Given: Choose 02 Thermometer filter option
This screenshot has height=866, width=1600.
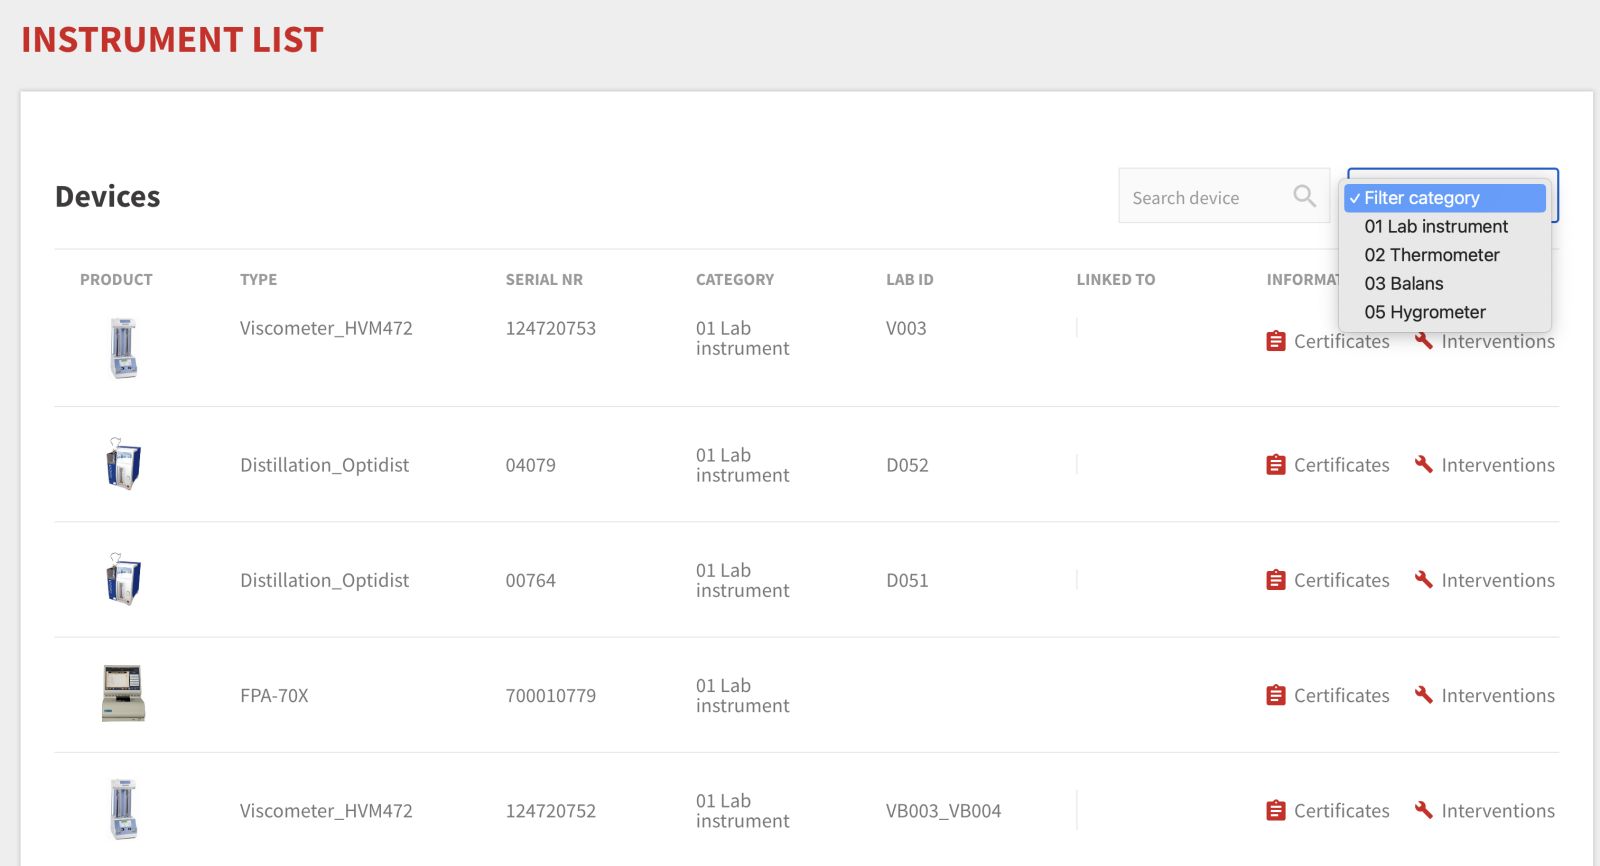Looking at the screenshot, I should pos(1431,255).
